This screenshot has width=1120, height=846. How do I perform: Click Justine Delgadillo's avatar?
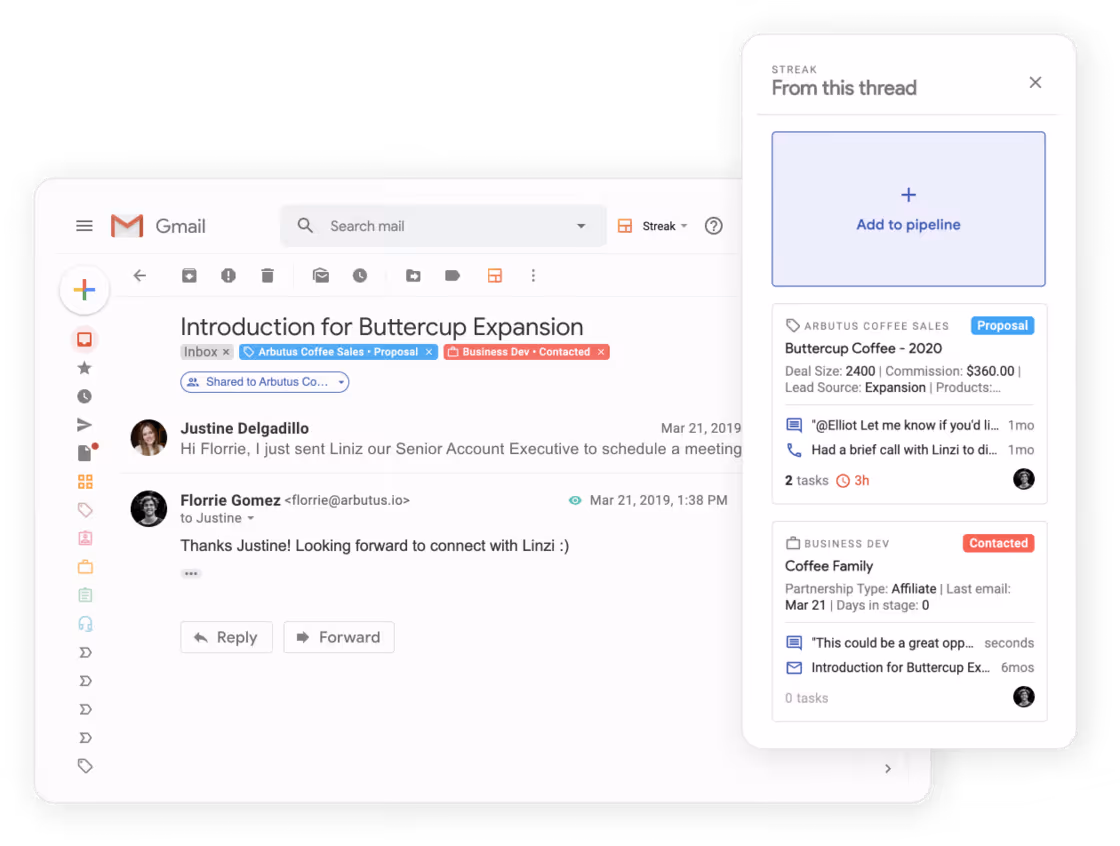[x=149, y=437]
